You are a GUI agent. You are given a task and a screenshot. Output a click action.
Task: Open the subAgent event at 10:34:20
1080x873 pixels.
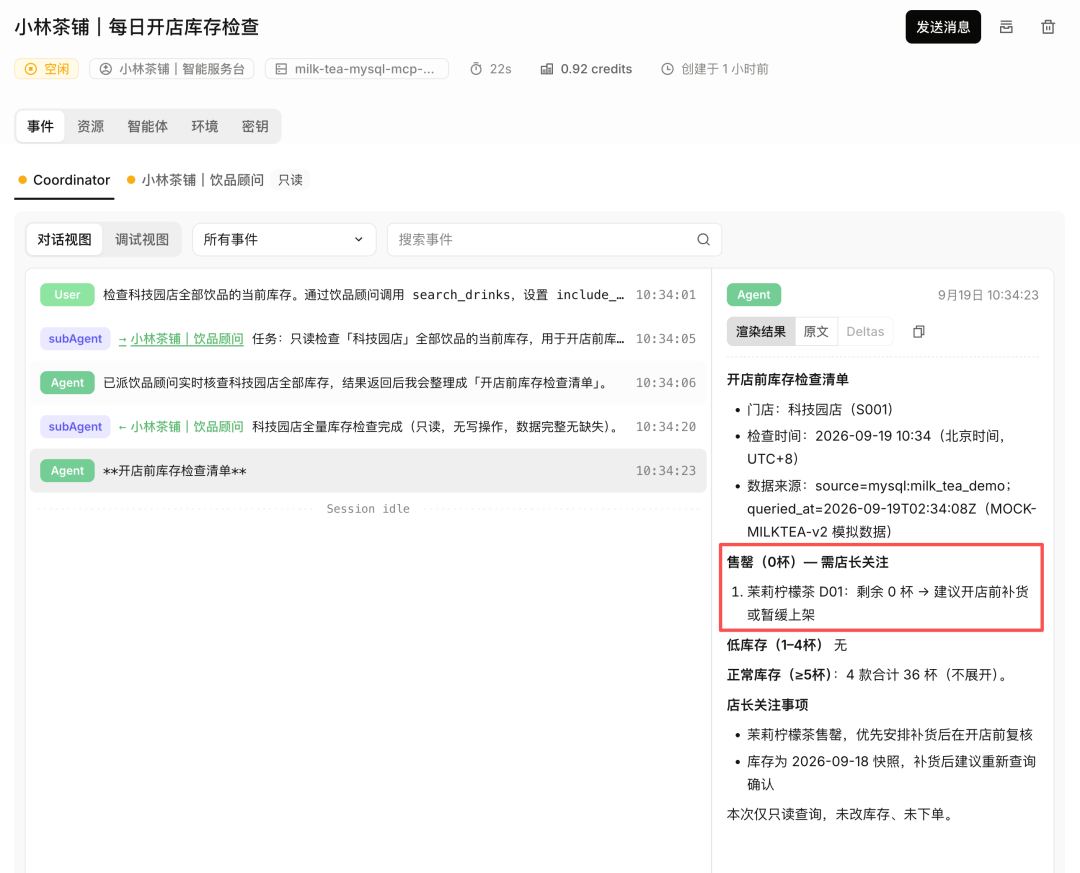[x=368, y=427]
